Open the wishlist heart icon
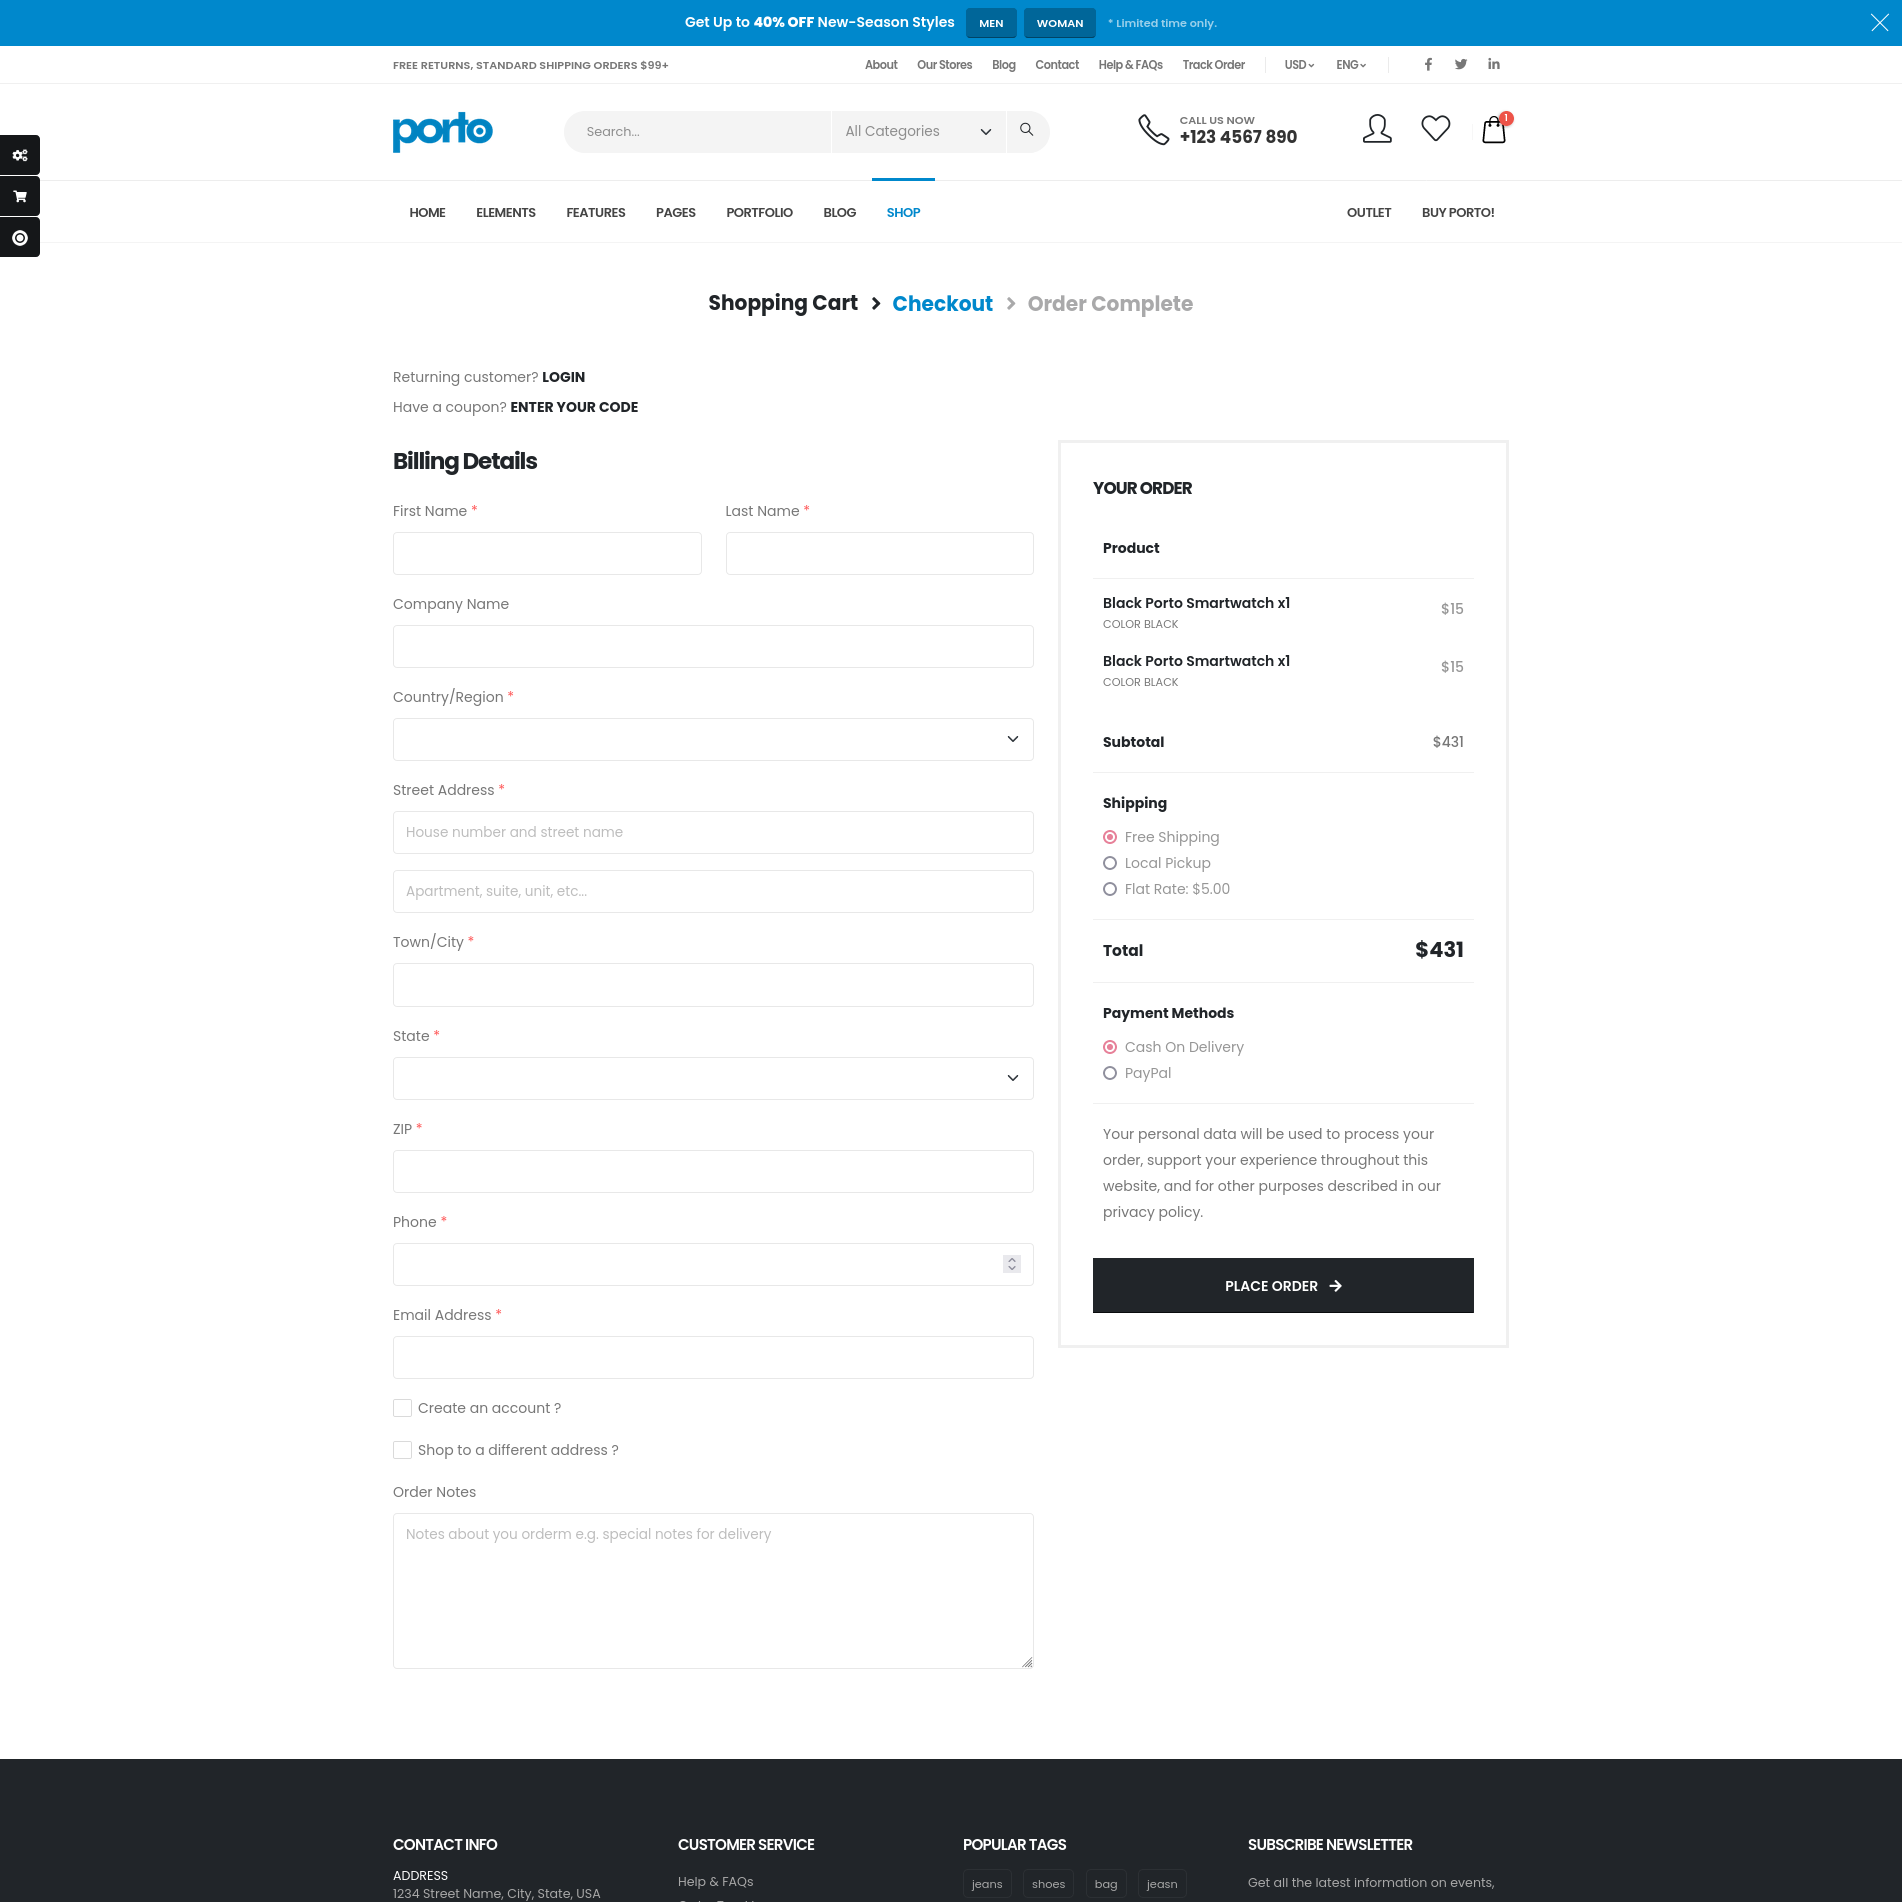Viewport: 1902px width, 1902px height. click(x=1435, y=129)
